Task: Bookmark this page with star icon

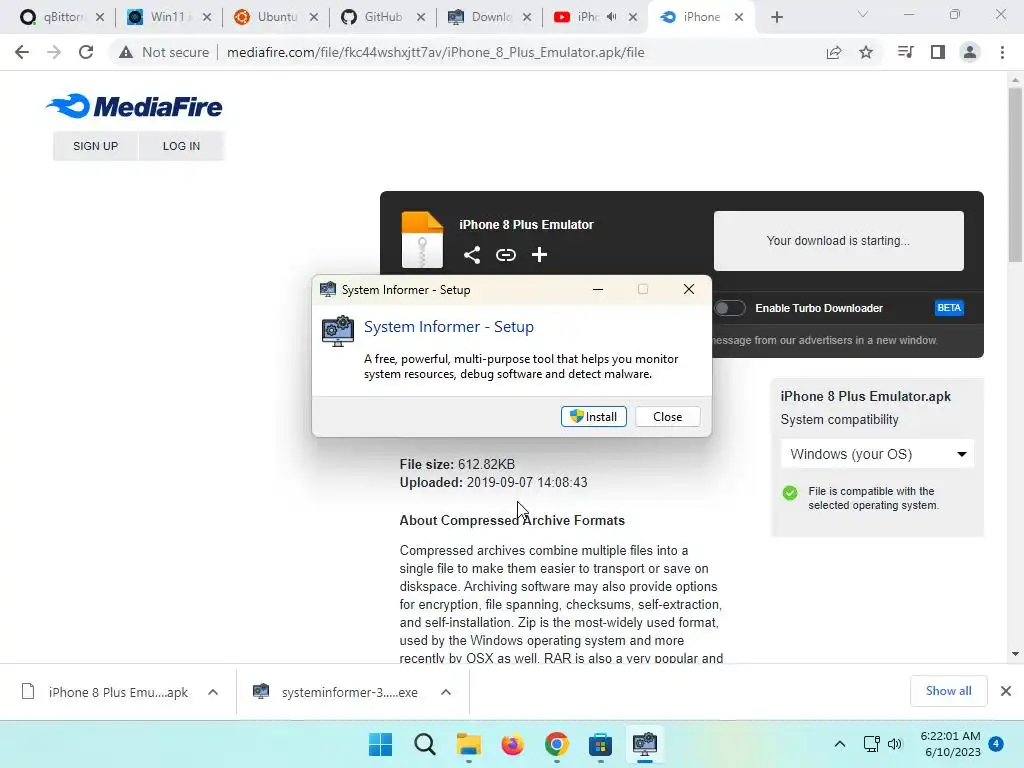Action: click(x=866, y=52)
